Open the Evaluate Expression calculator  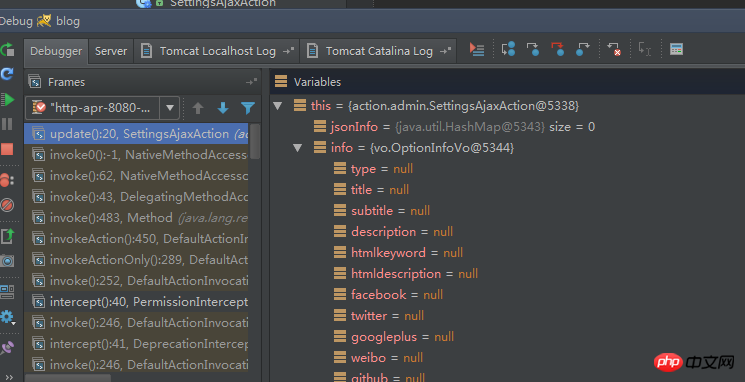[x=676, y=48]
